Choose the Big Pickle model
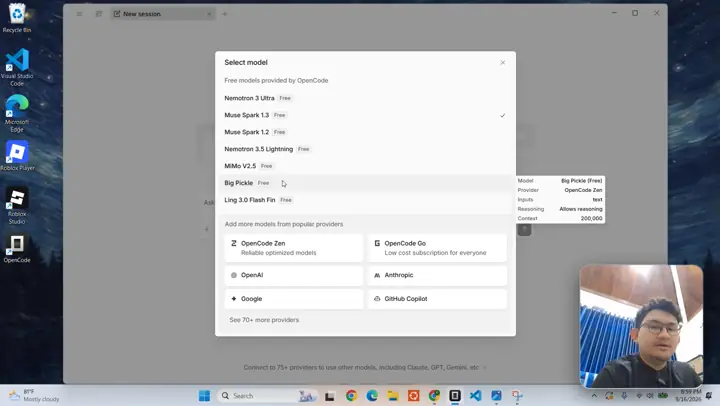The image size is (720, 406). tap(365, 183)
